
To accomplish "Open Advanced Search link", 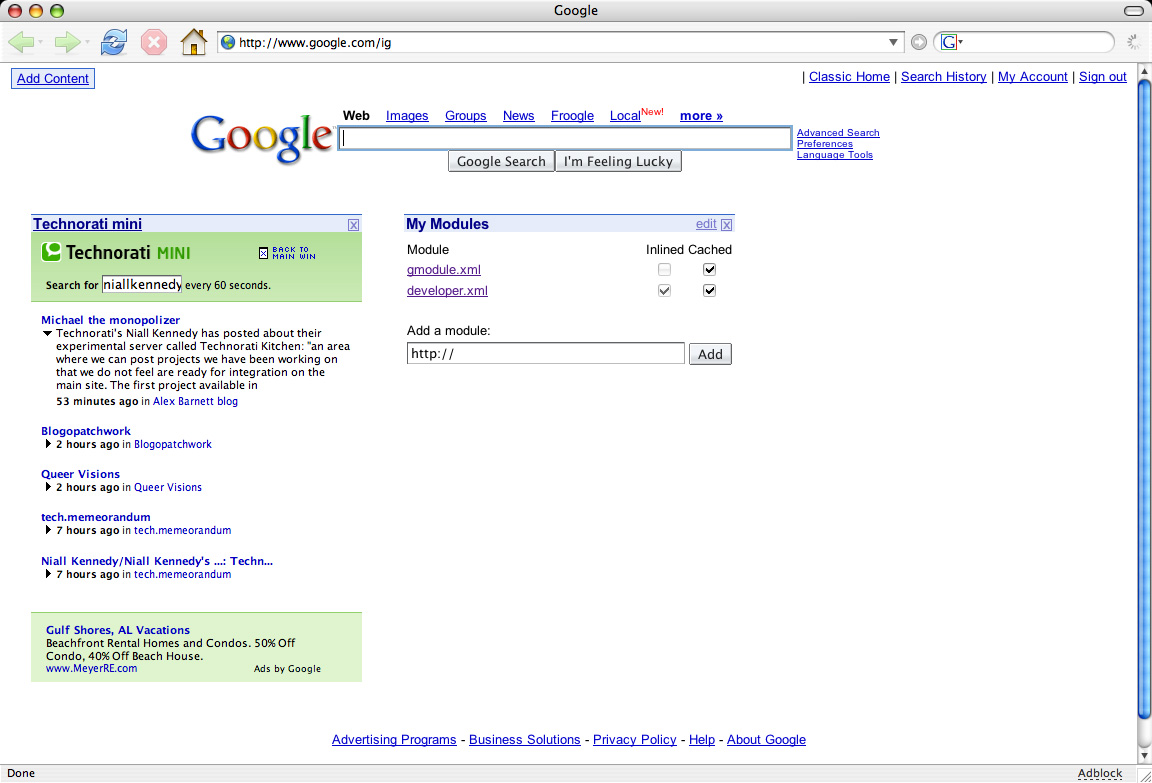I will point(838,133).
